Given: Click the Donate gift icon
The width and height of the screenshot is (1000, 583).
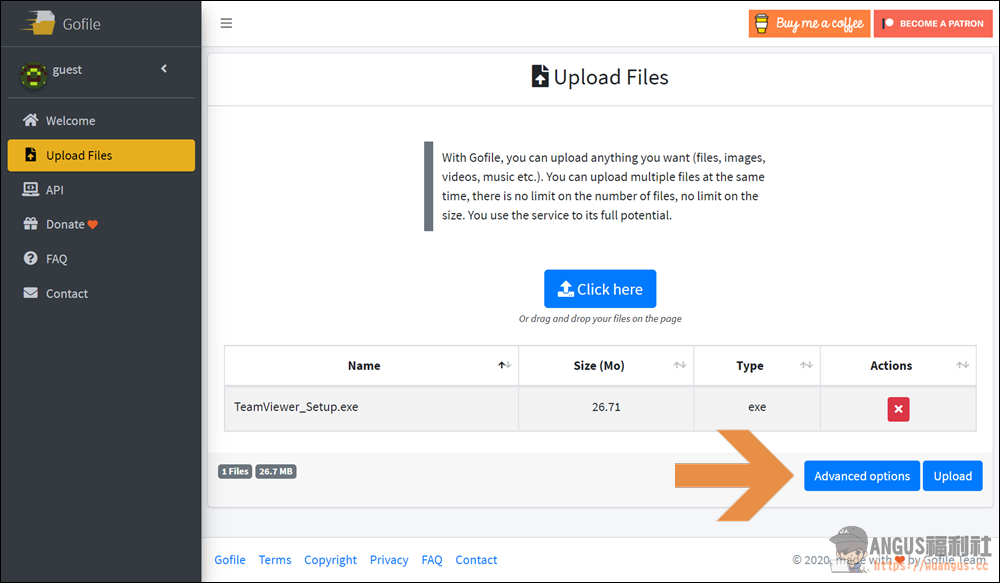Looking at the screenshot, I should (30, 224).
